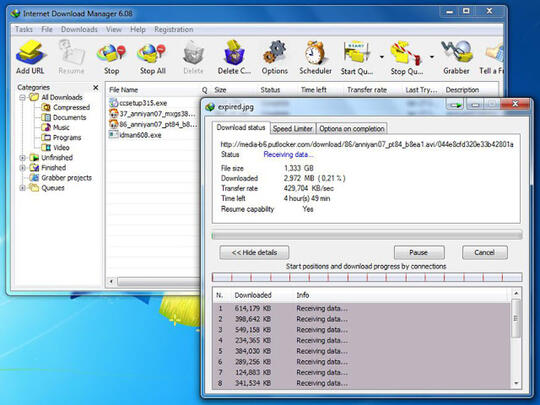Screen dimensions: 540x405
Task: Click the arrow icon in expired.jpg title bar
Action: point(455,105)
